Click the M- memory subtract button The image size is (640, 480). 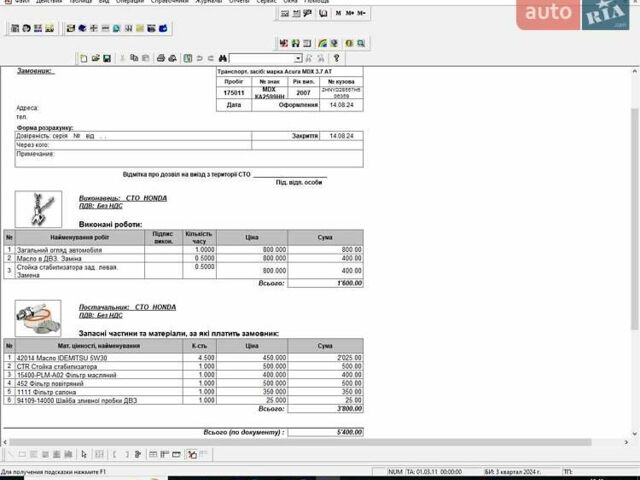click(361, 14)
